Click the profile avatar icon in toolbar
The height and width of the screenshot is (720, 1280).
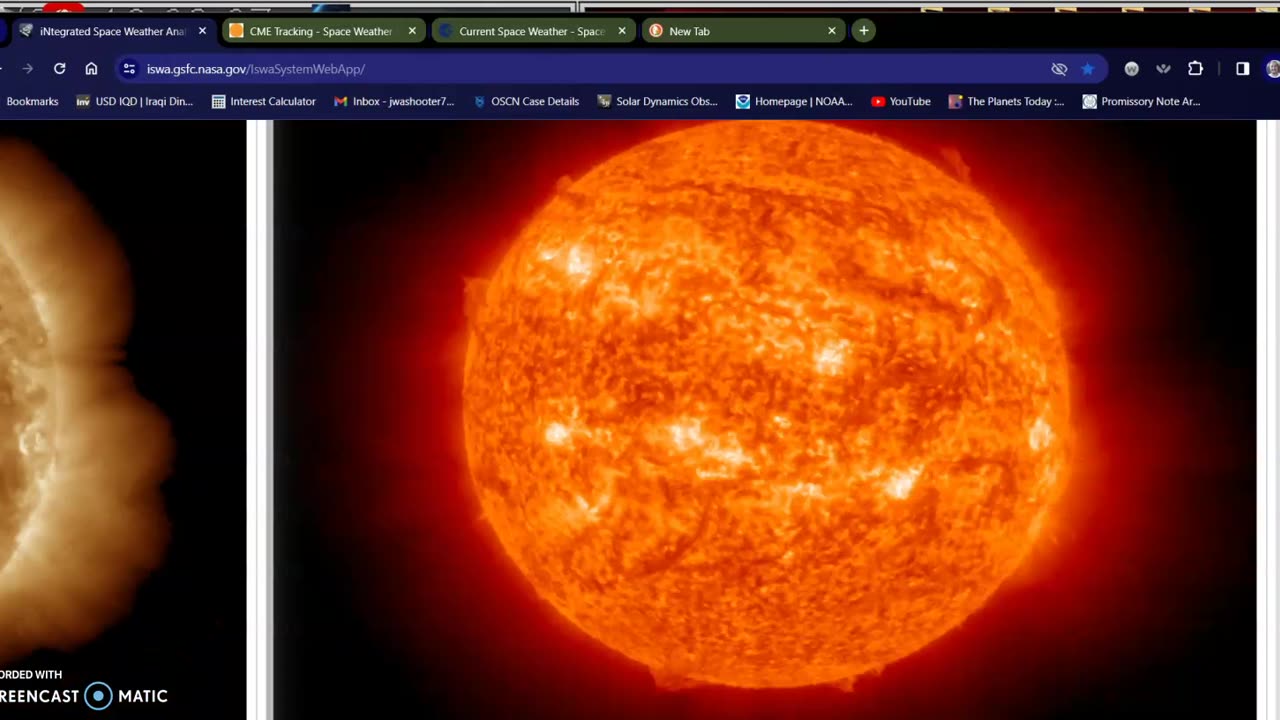click(1273, 69)
